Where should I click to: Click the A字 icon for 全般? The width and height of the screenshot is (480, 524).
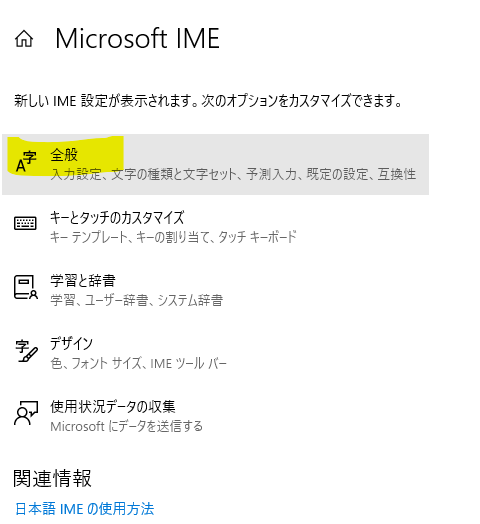coord(26,161)
